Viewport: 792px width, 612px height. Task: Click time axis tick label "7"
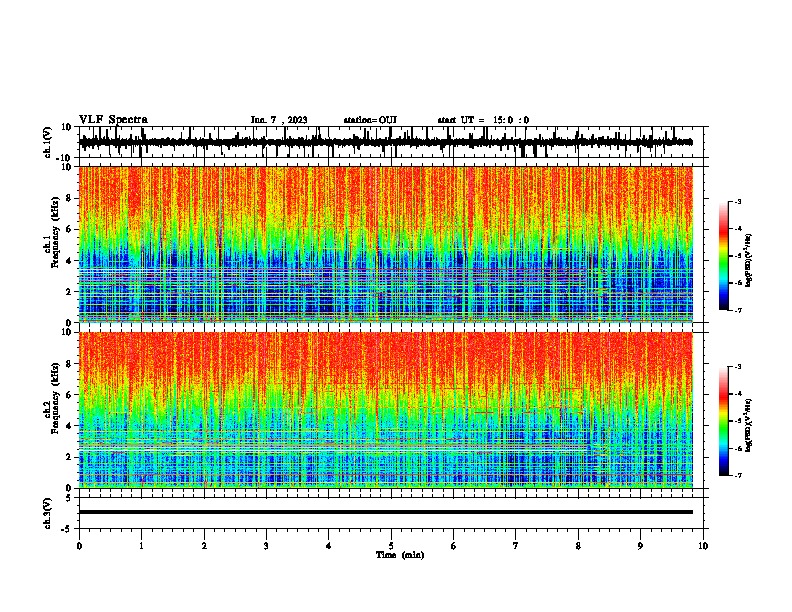[x=516, y=546]
